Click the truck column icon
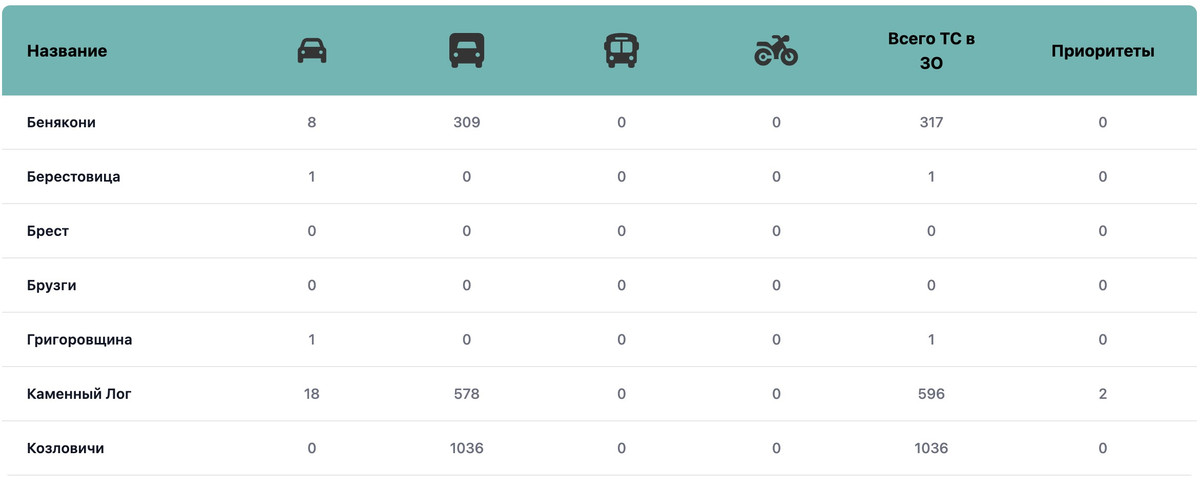1200x481 pixels. pyautogui.click(x=467, y=51)
